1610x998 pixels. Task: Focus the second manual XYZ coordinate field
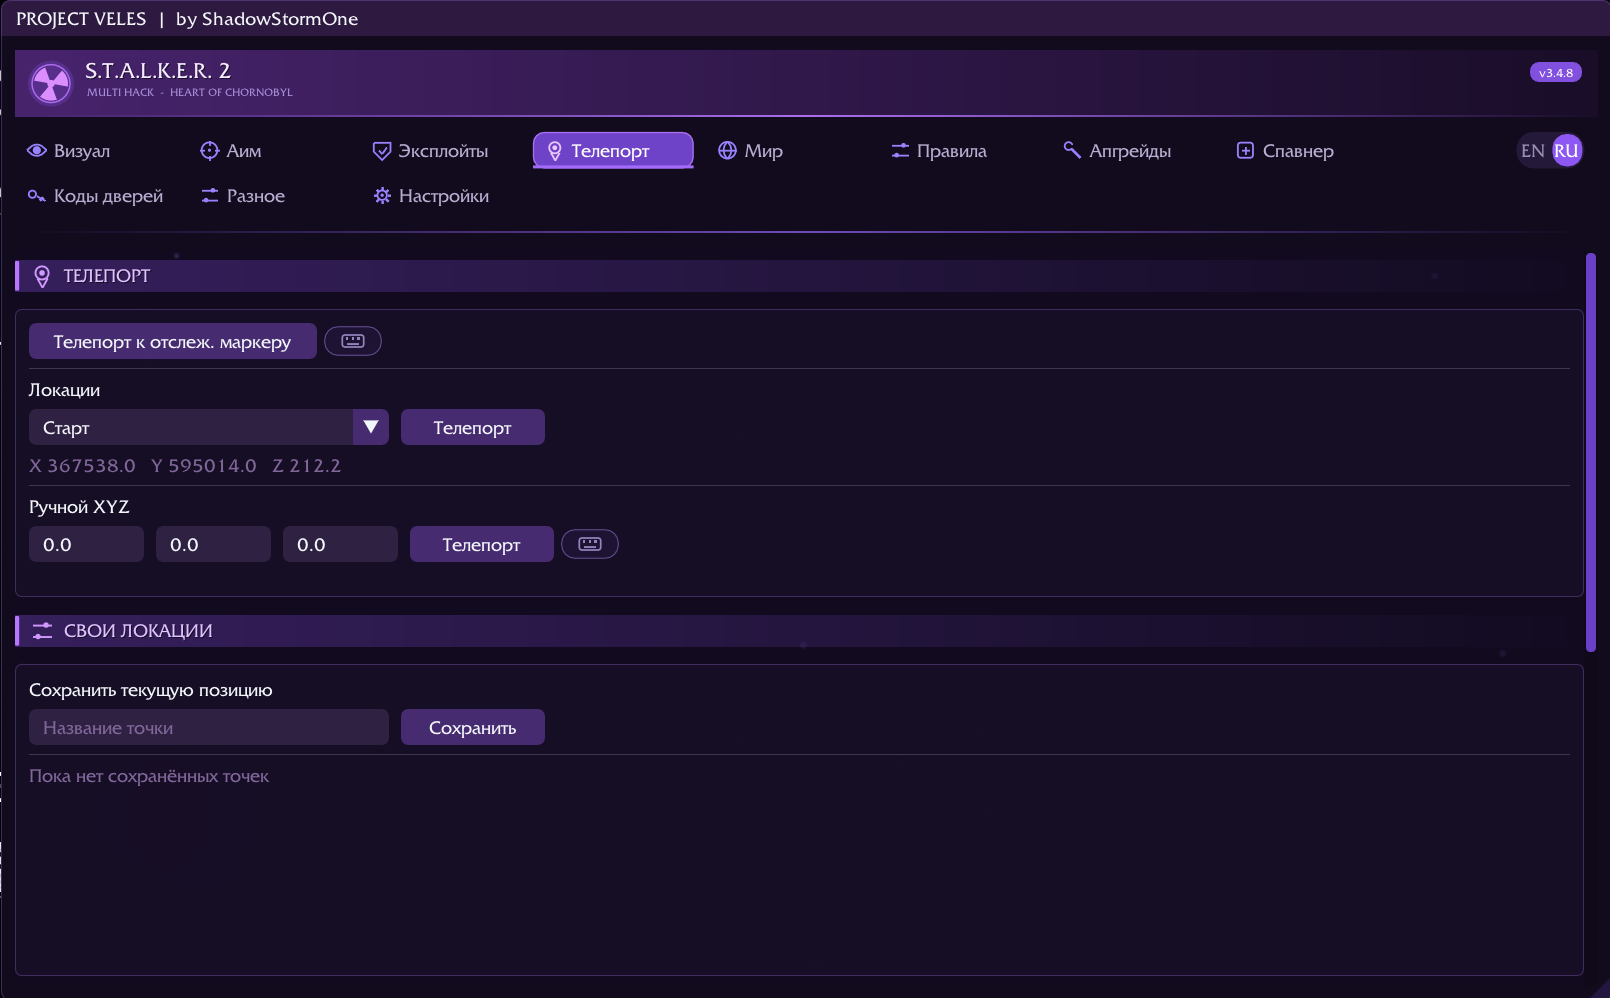213,544
